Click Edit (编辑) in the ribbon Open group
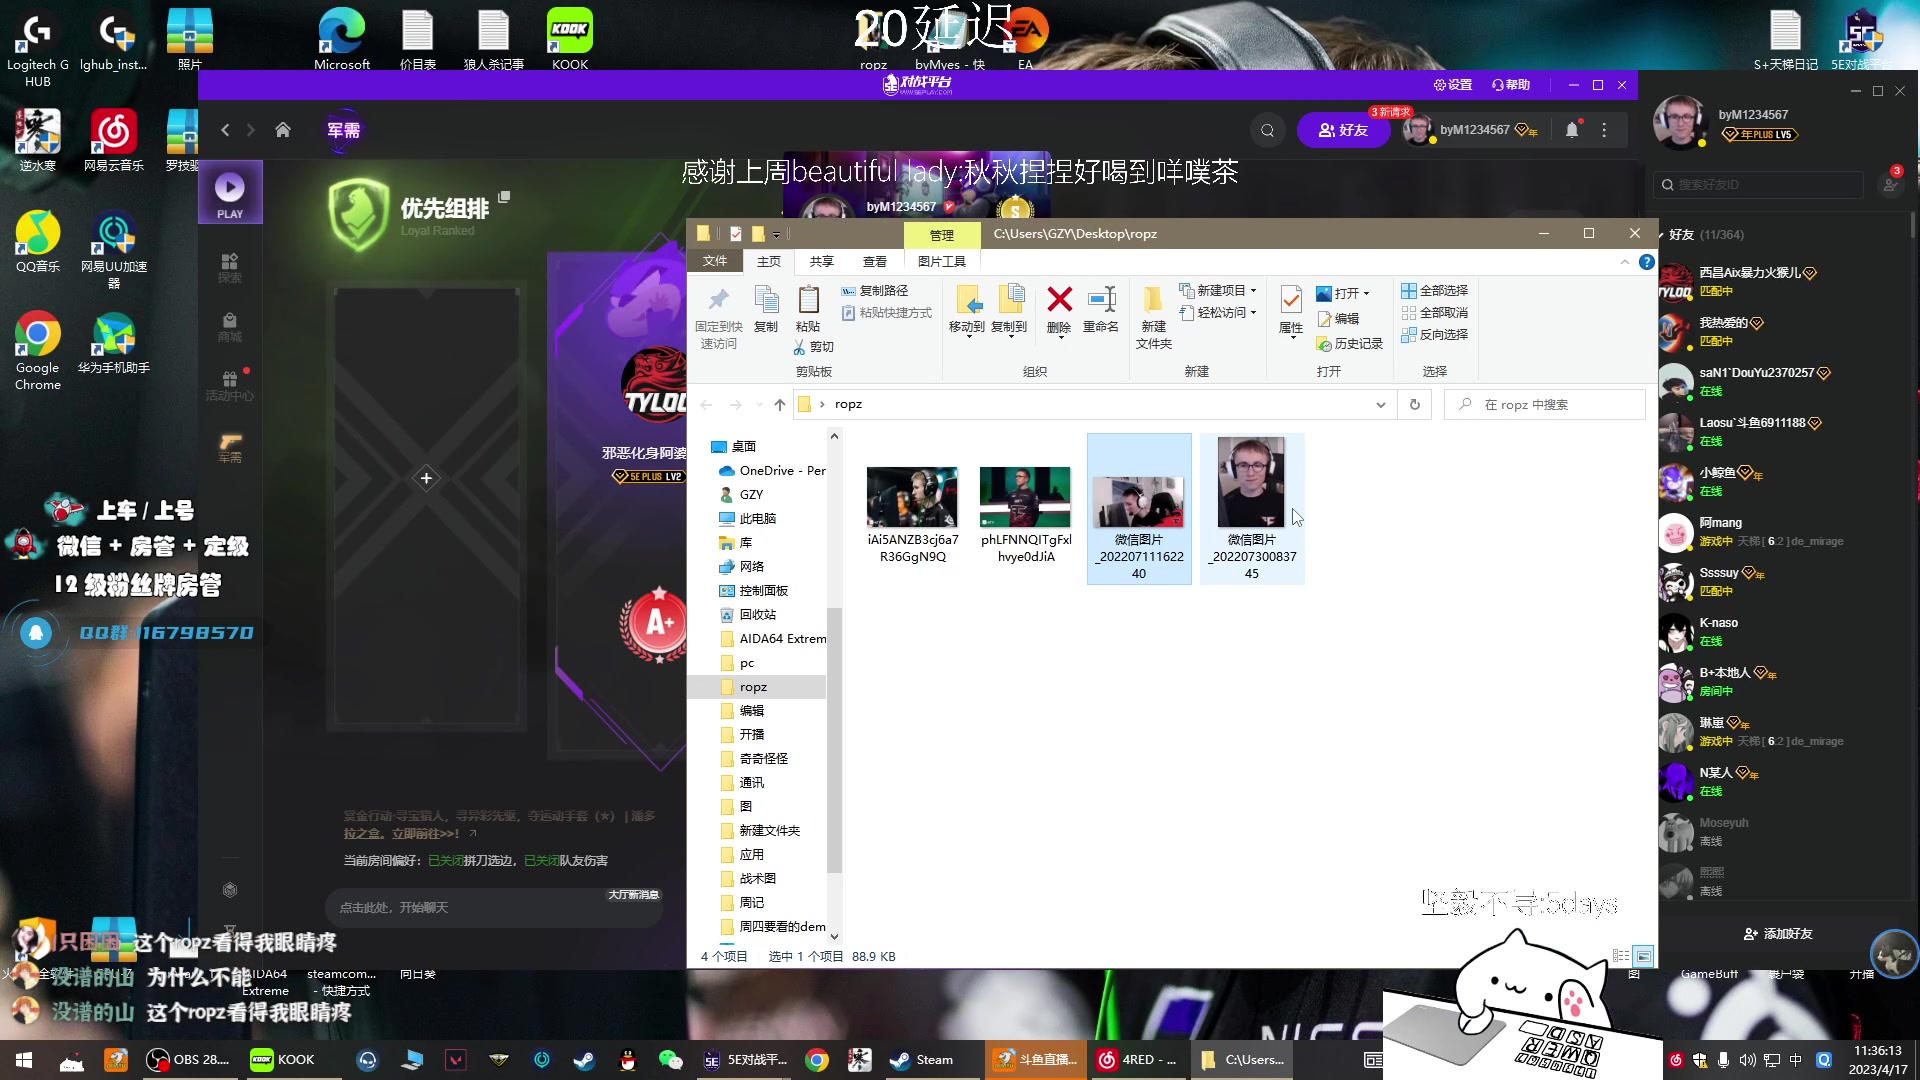Screen dimensions: 1920x1080 (x=1338, y=319)
